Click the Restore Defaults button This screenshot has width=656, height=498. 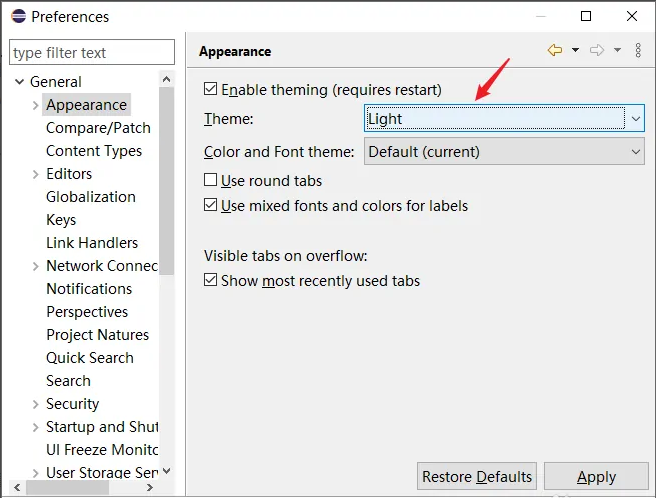coord(477,477)
